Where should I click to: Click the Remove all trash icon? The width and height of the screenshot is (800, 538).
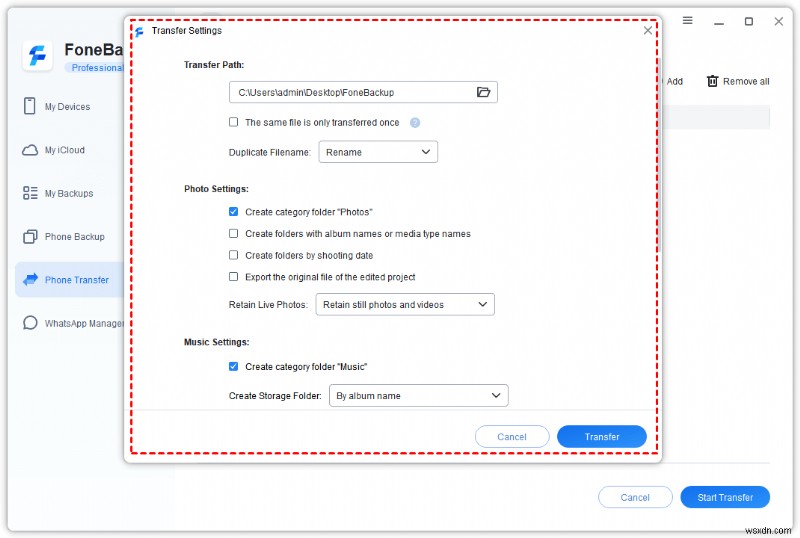pos(712,81)
